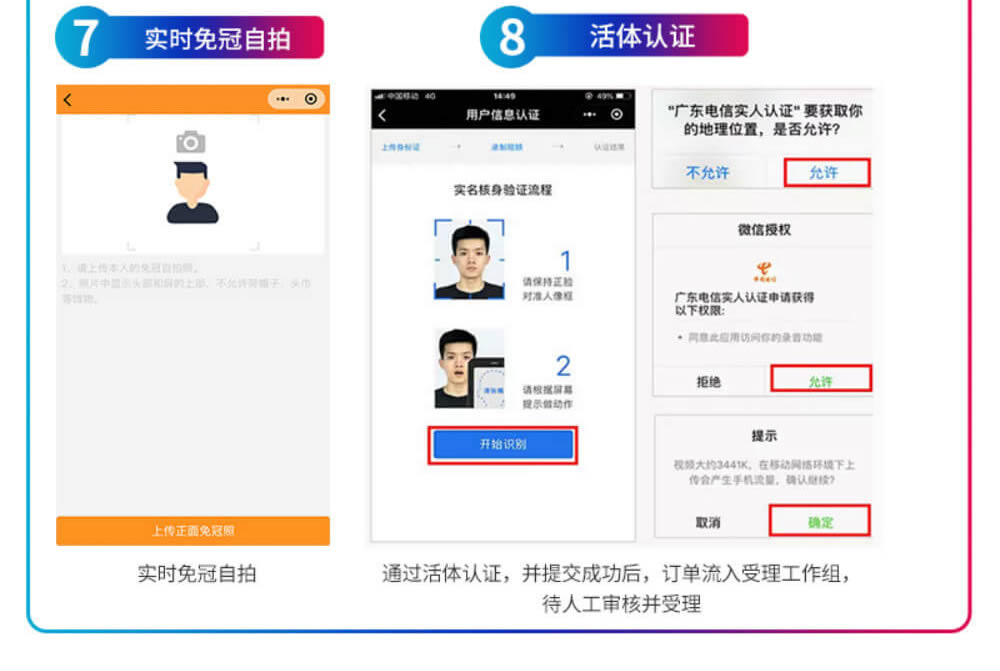Click the selfie avatar placeholder
1000x671 pixels.
192,193
